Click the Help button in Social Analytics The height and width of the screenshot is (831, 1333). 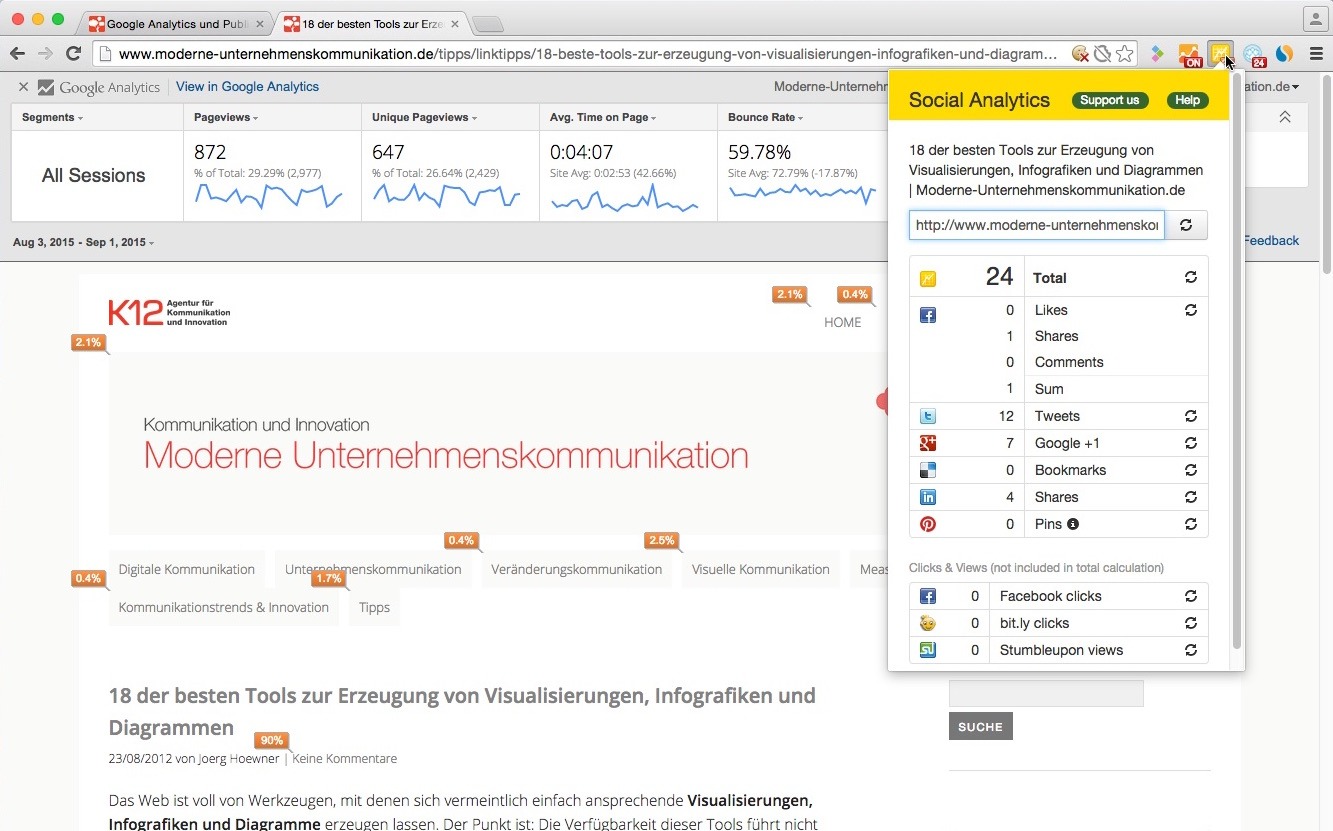[1187, 100]
